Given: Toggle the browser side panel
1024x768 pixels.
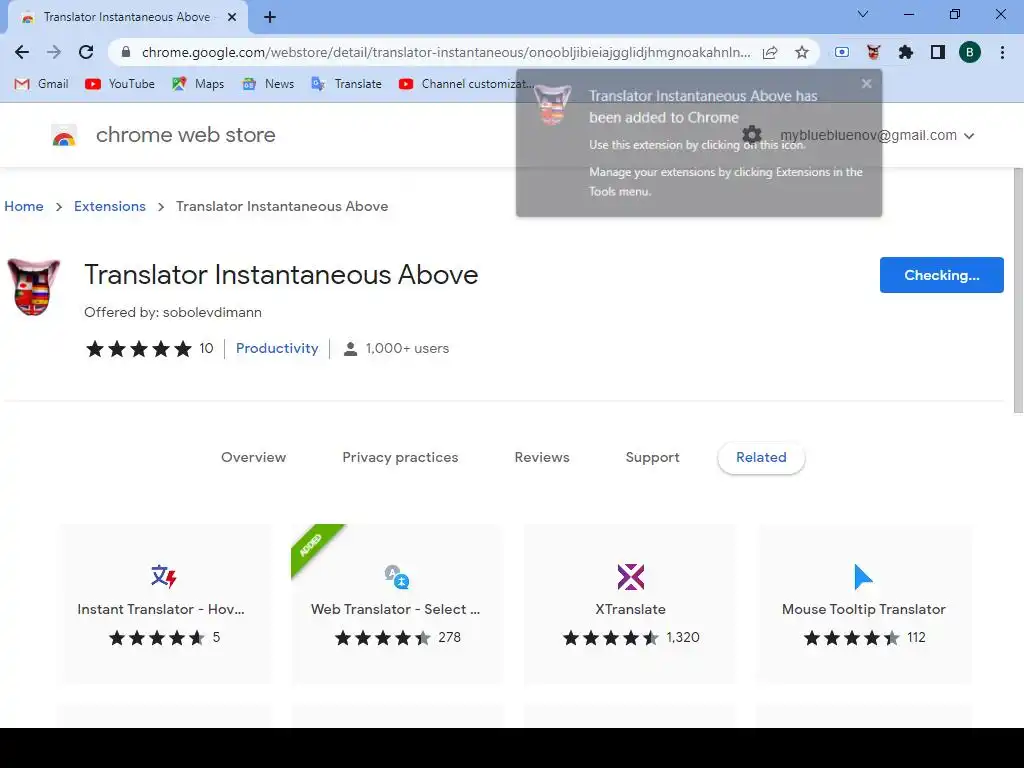Looking at the screenshot, I should click(938, 52).
